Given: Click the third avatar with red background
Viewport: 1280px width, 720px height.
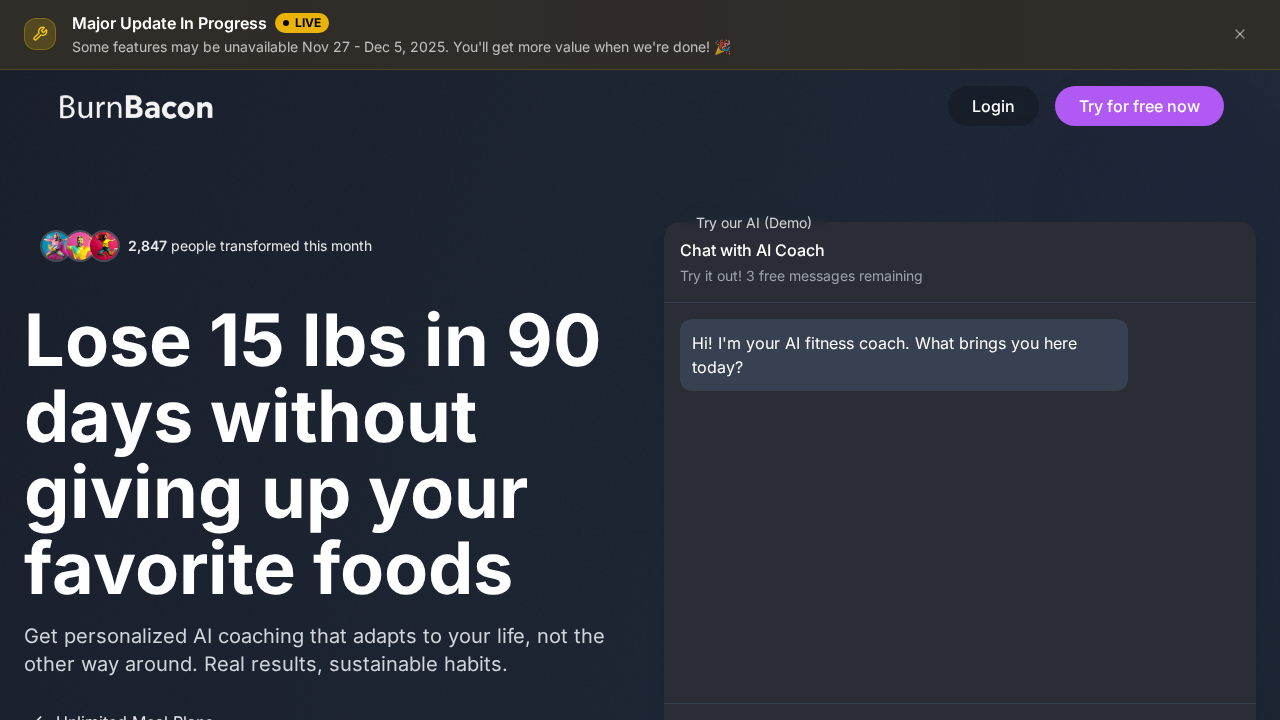Looking at the screenshot, I should pos(104,246).
